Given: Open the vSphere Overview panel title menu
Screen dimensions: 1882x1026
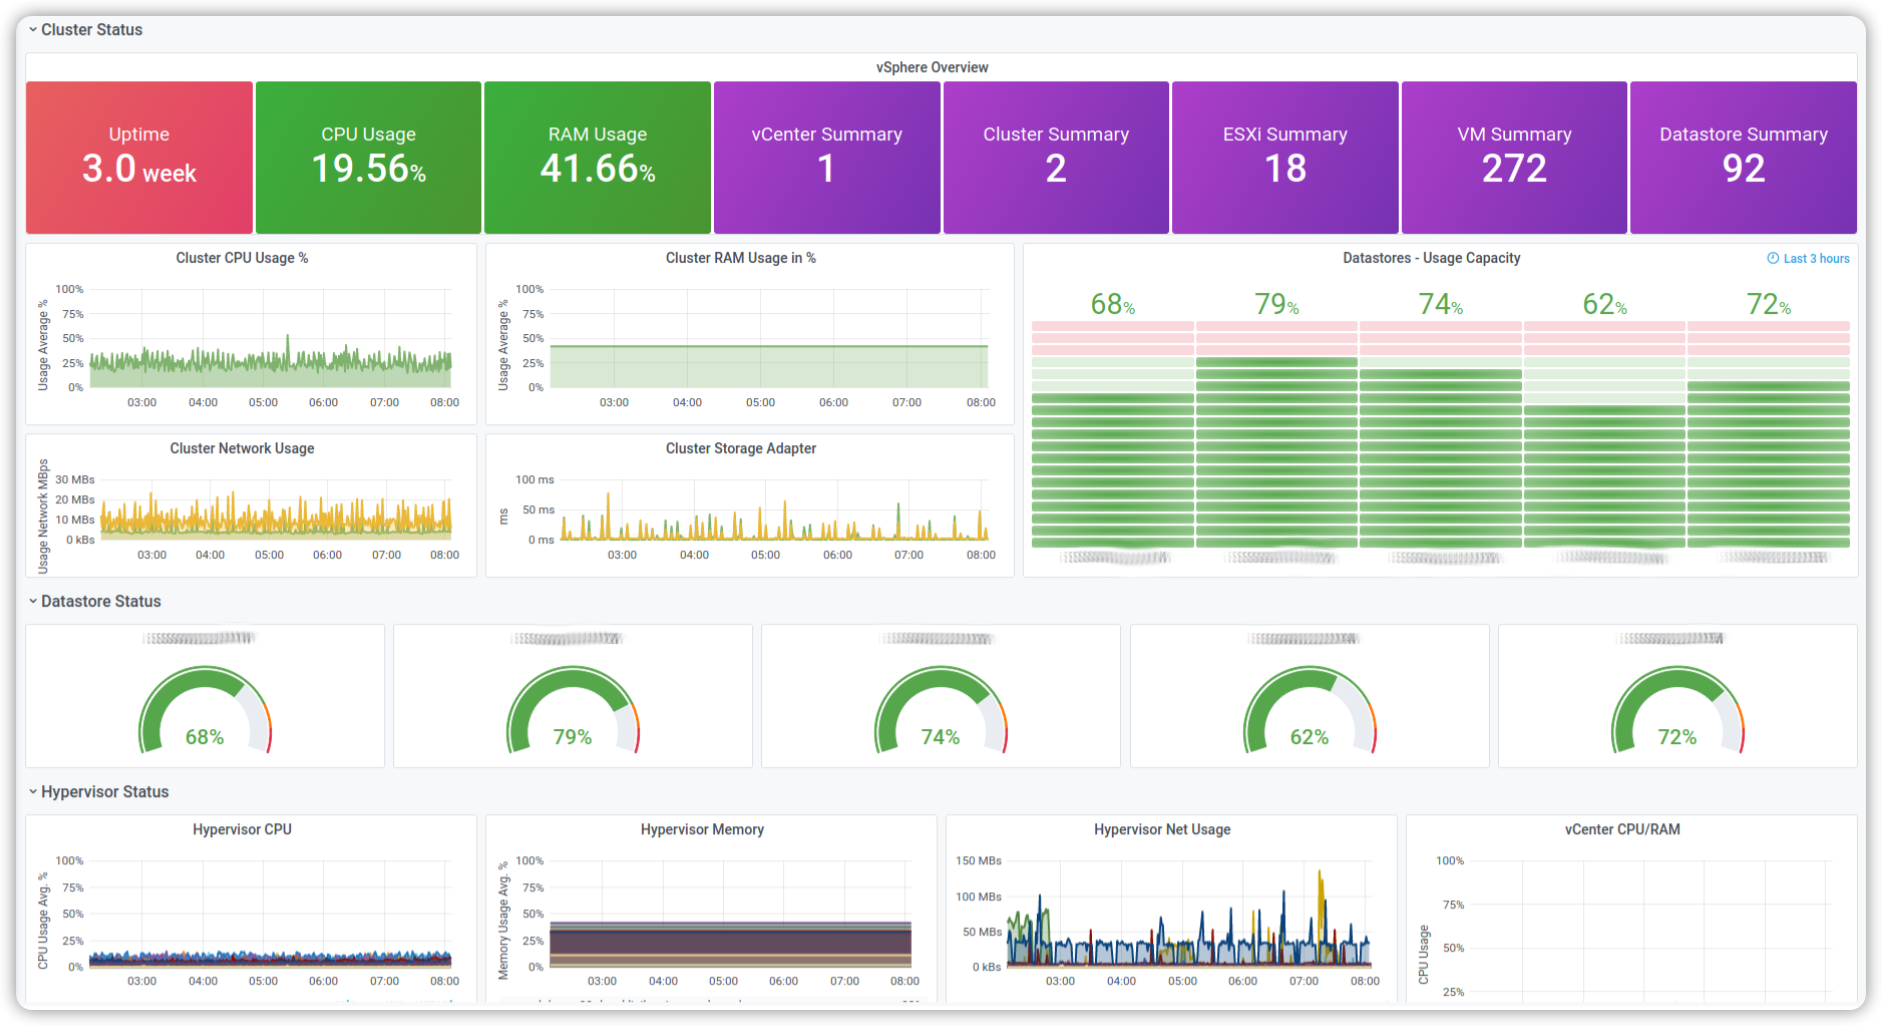Looking at the screenshot, I should point(932,67).
